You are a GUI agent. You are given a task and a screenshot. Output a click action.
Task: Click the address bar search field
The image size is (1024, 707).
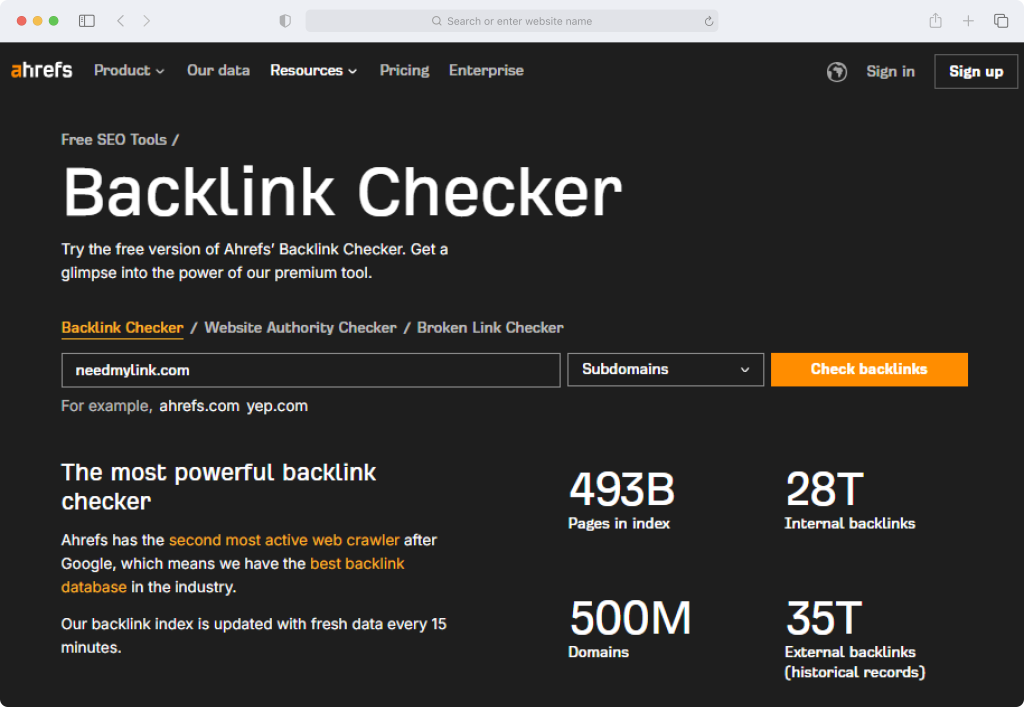click(x=512, y=21)
